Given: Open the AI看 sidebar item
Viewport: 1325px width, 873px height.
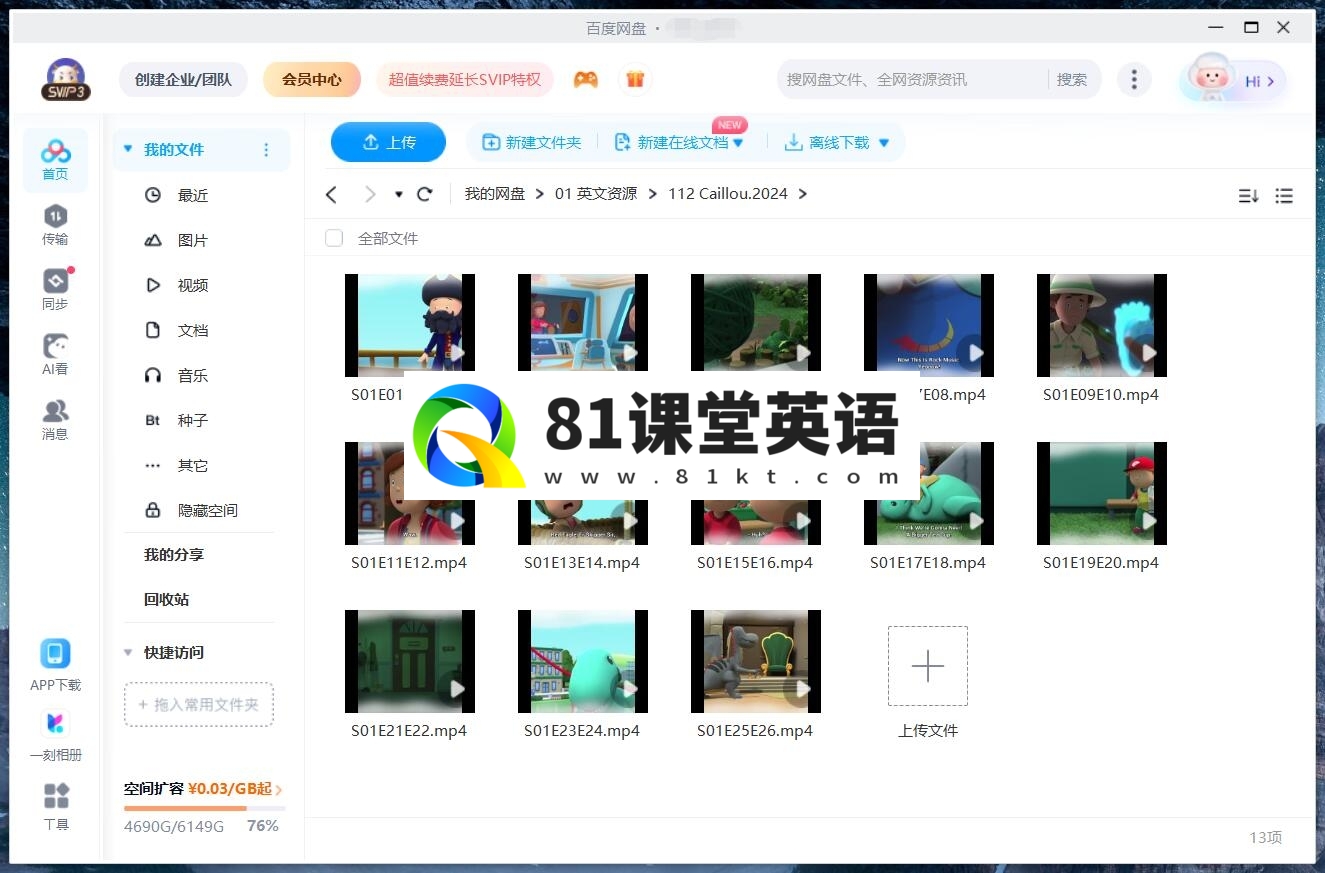Looking at the screenshot, I should [55, 355].
